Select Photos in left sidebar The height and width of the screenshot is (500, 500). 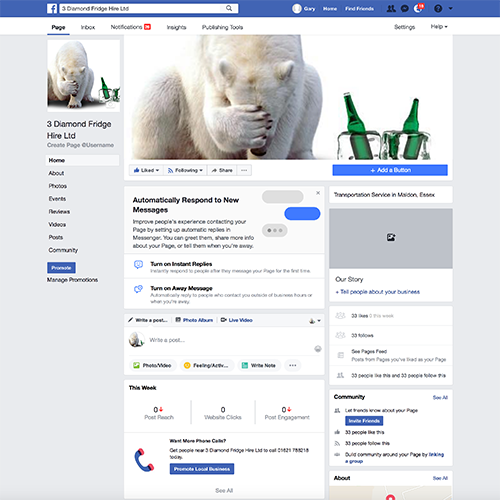tap(58, 186)
